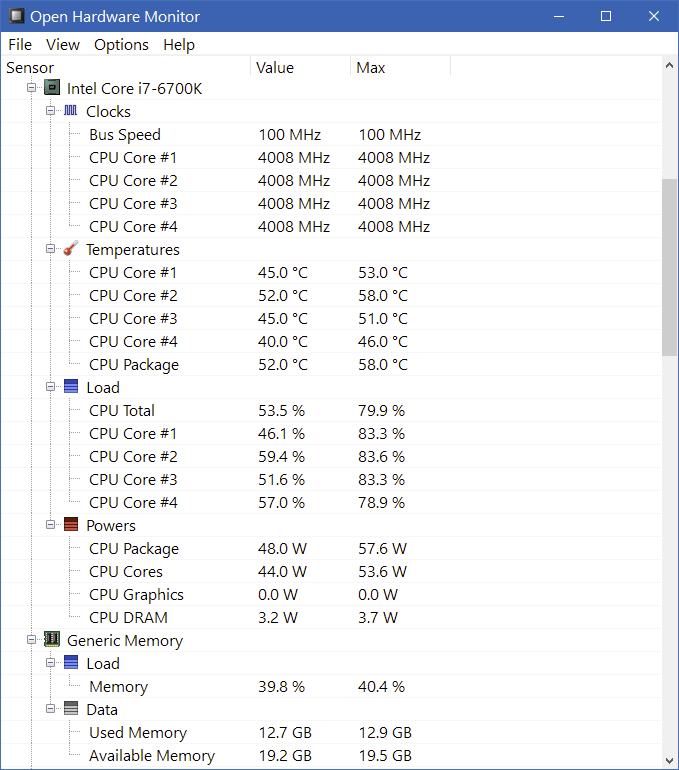
Task: Select CPU Core #2 under Load
Action: (331, 457)
